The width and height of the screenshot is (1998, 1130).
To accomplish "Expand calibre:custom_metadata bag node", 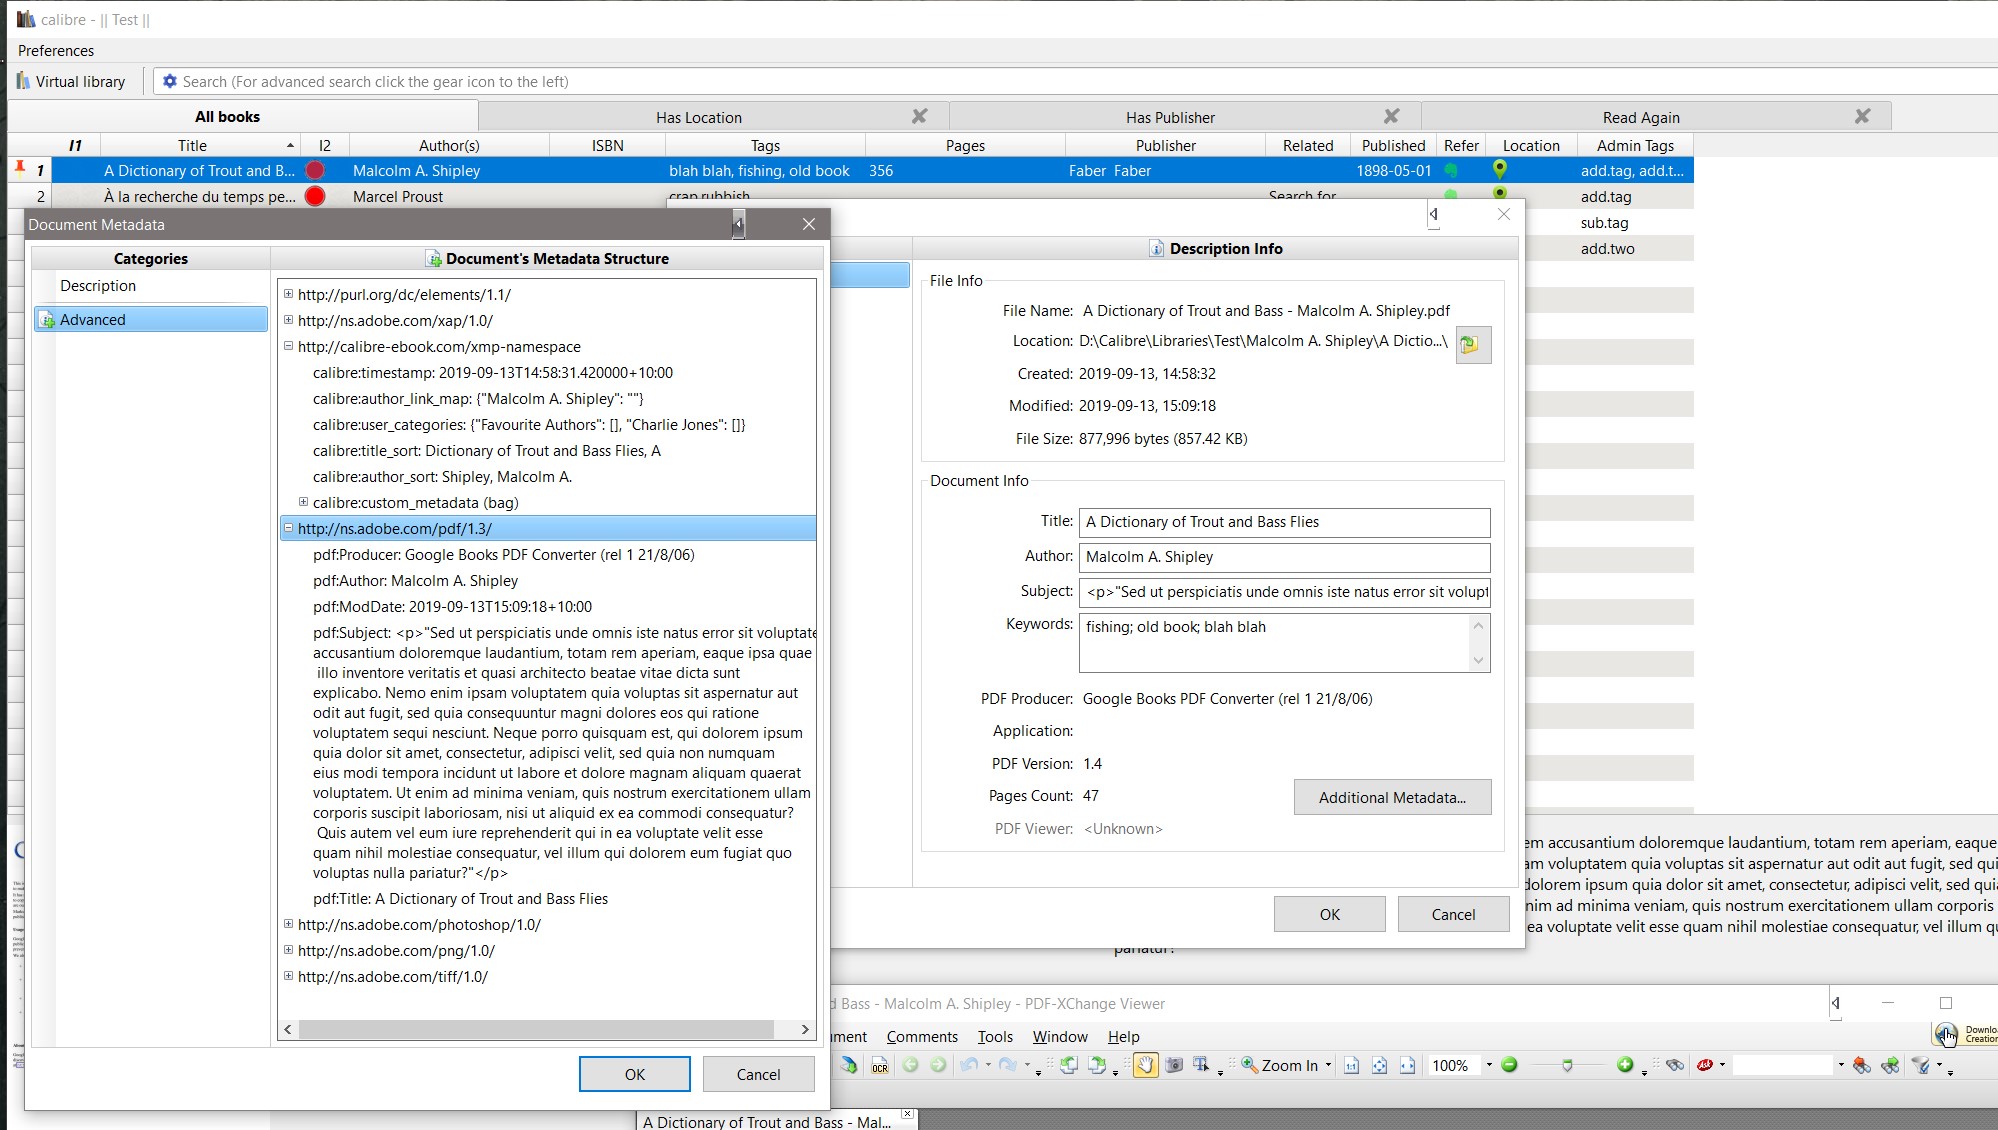I will pos(303,502).
